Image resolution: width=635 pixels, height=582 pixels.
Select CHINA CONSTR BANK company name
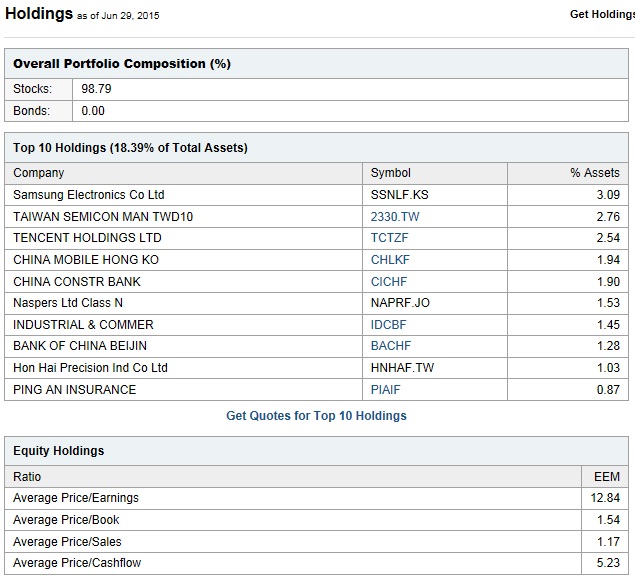(77, 281)
